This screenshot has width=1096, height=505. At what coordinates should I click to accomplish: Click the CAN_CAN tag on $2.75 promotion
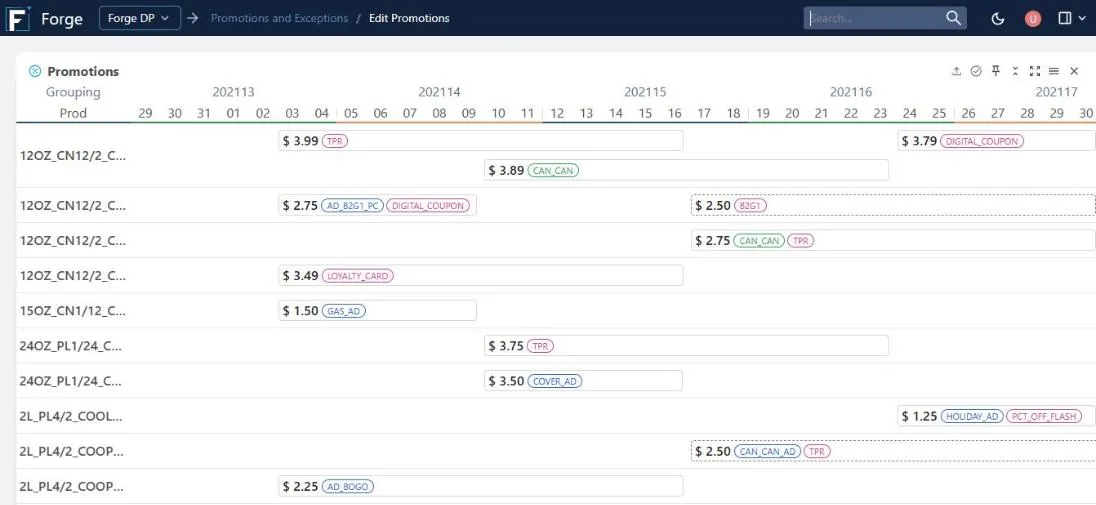pos(759,241)
